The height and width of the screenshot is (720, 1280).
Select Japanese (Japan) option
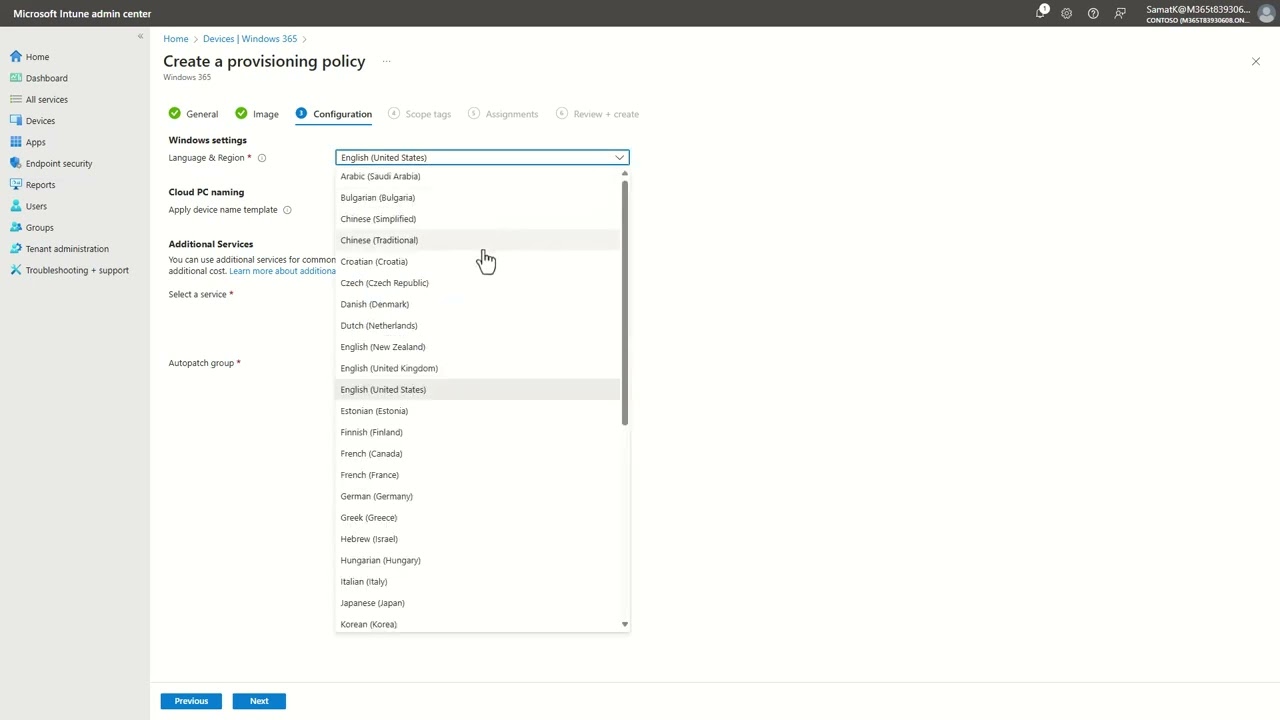pos(478,603)
